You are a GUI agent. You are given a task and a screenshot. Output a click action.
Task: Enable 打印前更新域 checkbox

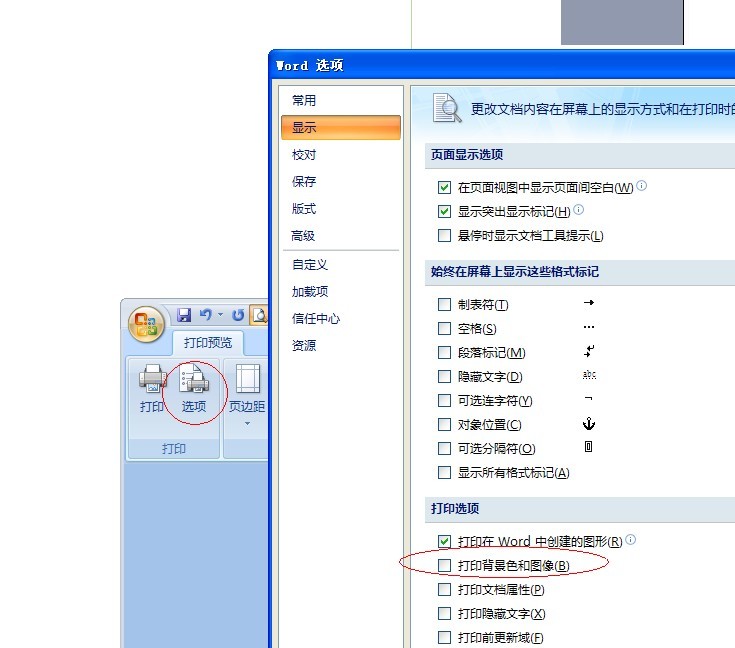(x=444, y=637)
